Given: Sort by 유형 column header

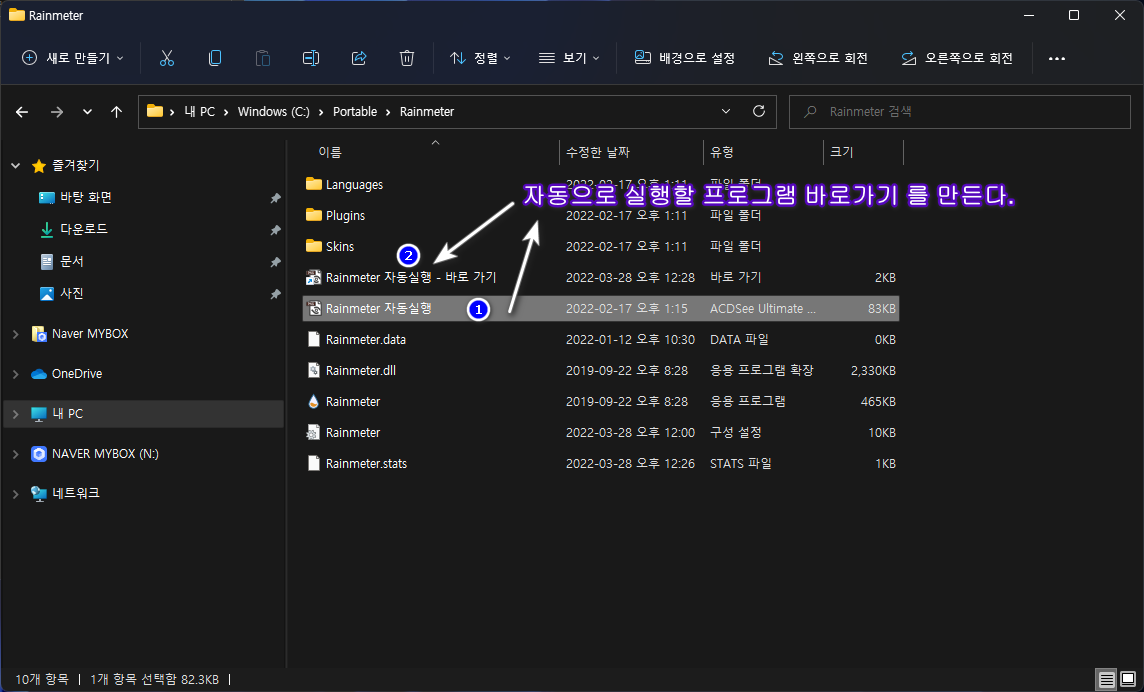Looking at the screenshot, I should [722, 153].
